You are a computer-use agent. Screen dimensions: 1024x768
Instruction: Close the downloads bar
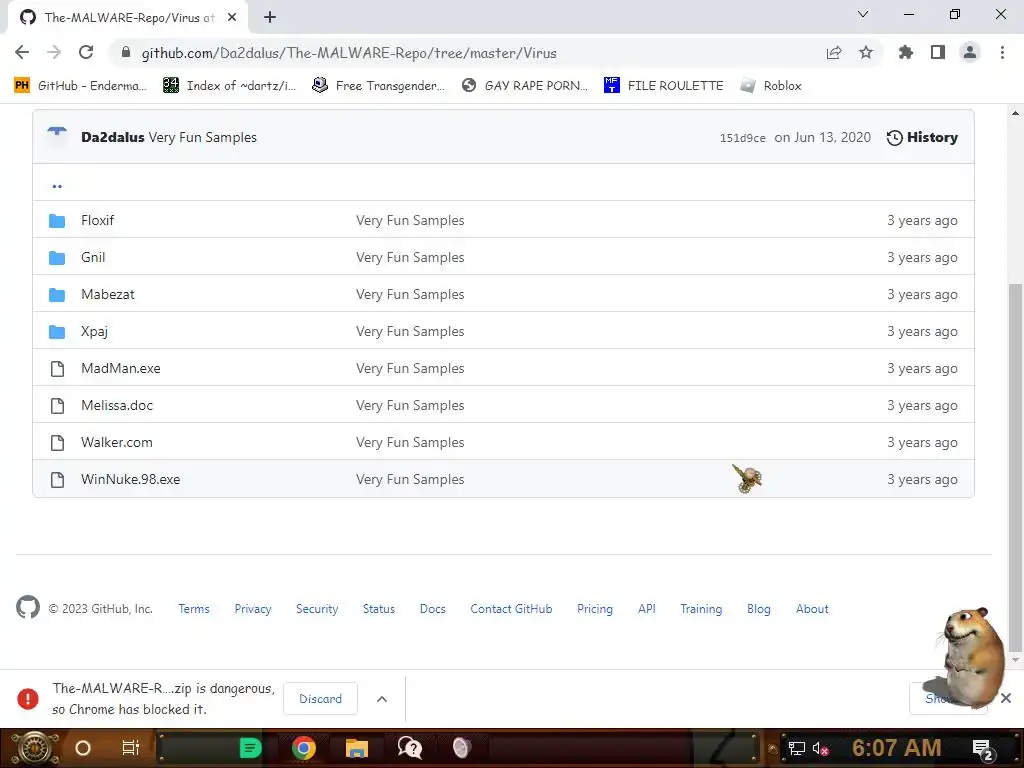pyautogui.click(x=1006, y=698)
